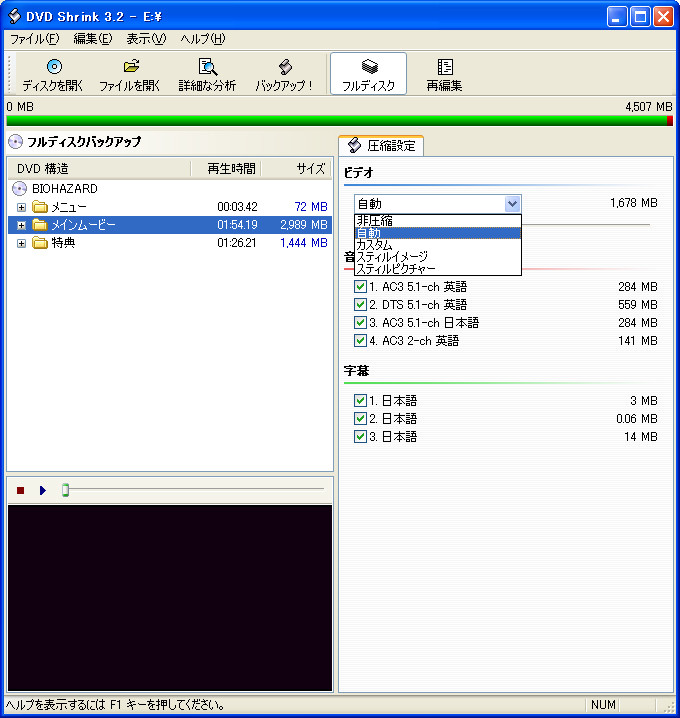Click the 再生時間 column header

coord(226,169)
